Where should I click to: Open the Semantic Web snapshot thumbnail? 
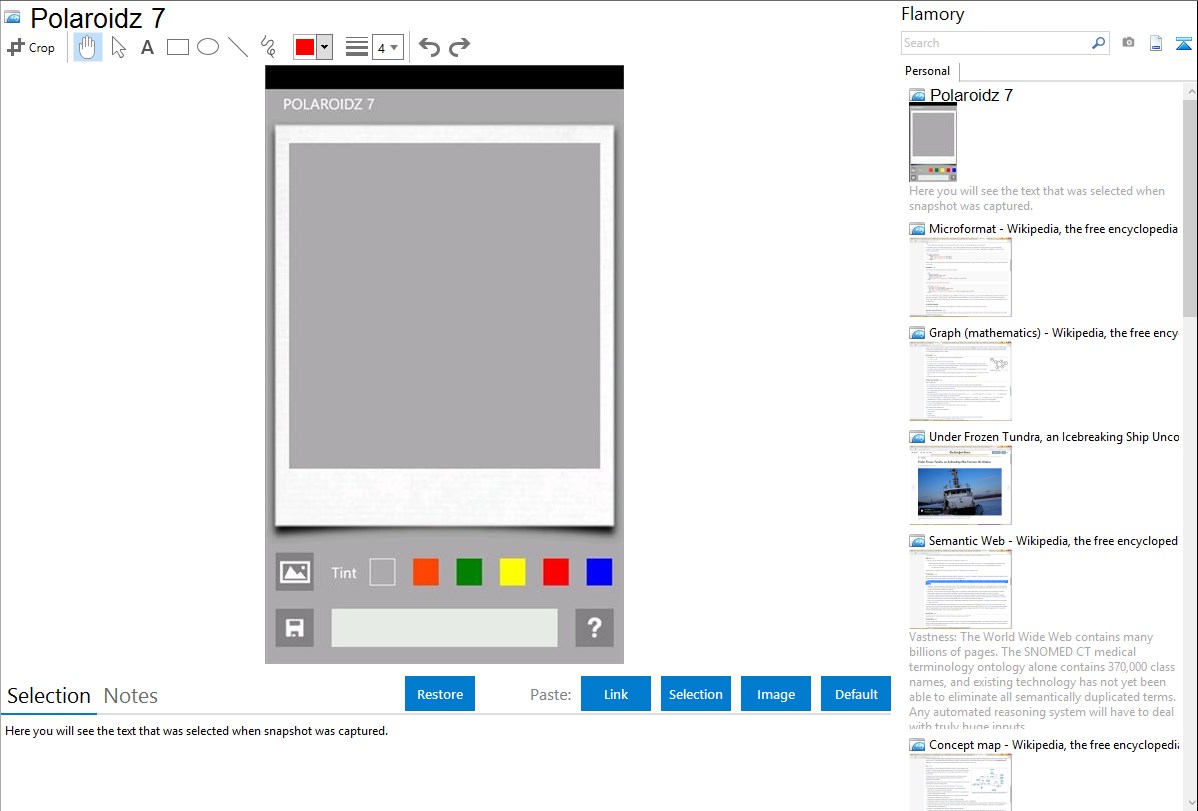tap(960, 588)
